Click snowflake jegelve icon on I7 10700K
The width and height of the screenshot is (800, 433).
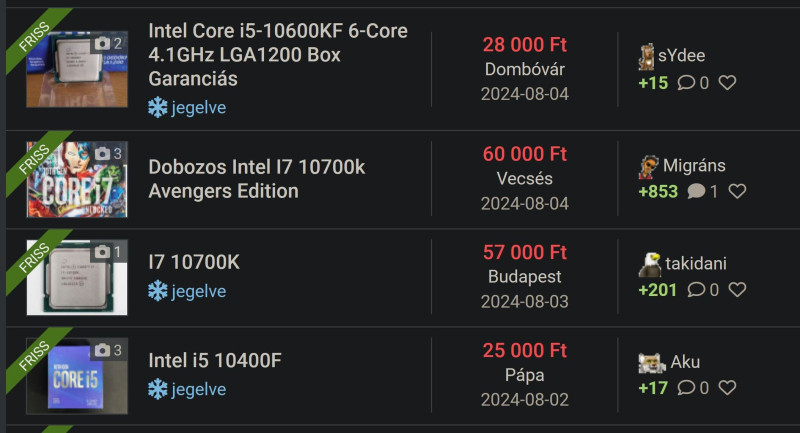pos(158,291)
